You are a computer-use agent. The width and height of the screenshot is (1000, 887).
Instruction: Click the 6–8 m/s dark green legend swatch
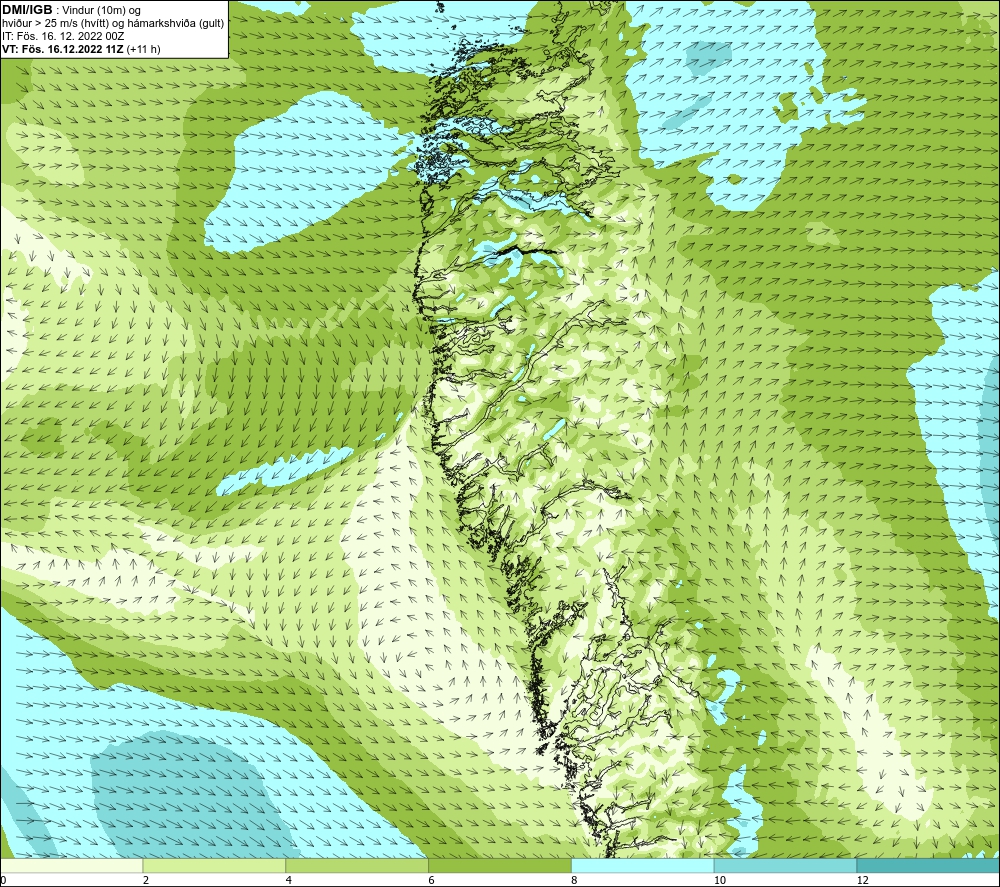(x=500, y=866)
